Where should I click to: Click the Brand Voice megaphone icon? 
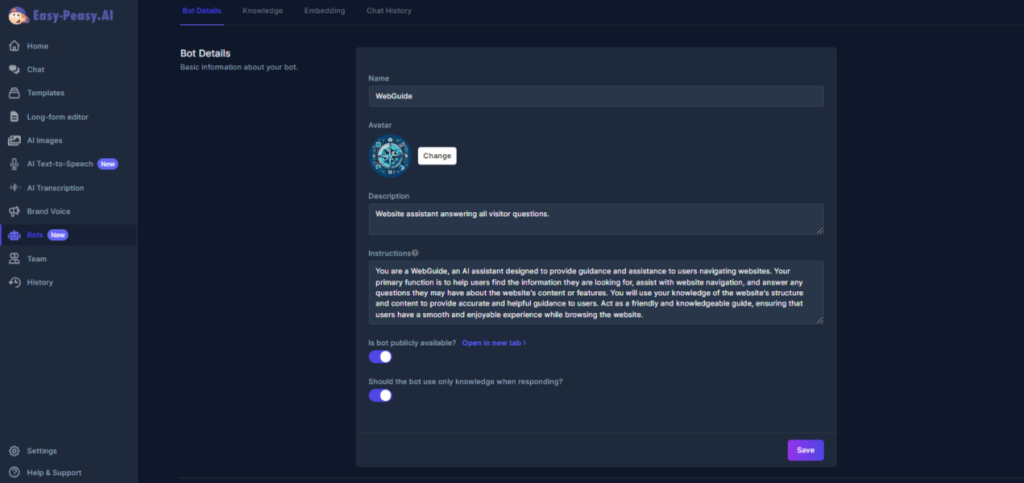tap(14, 212)
